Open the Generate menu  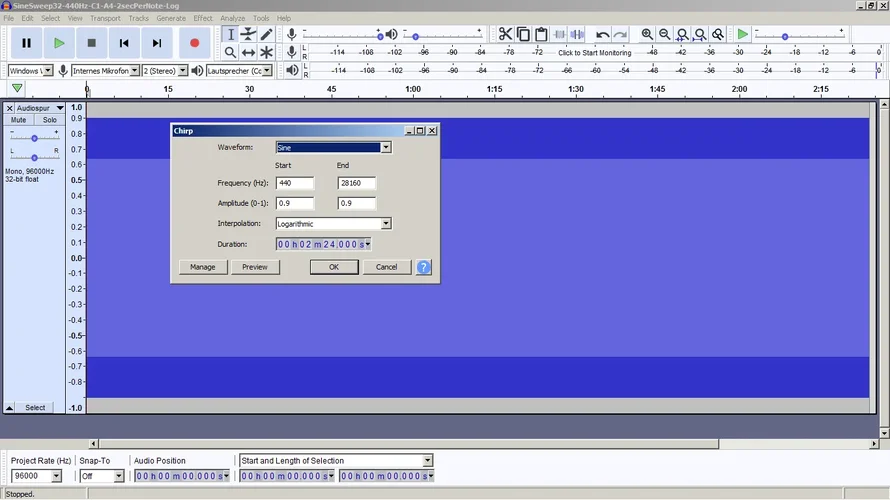pyautogui.click(x=170, y=18)
